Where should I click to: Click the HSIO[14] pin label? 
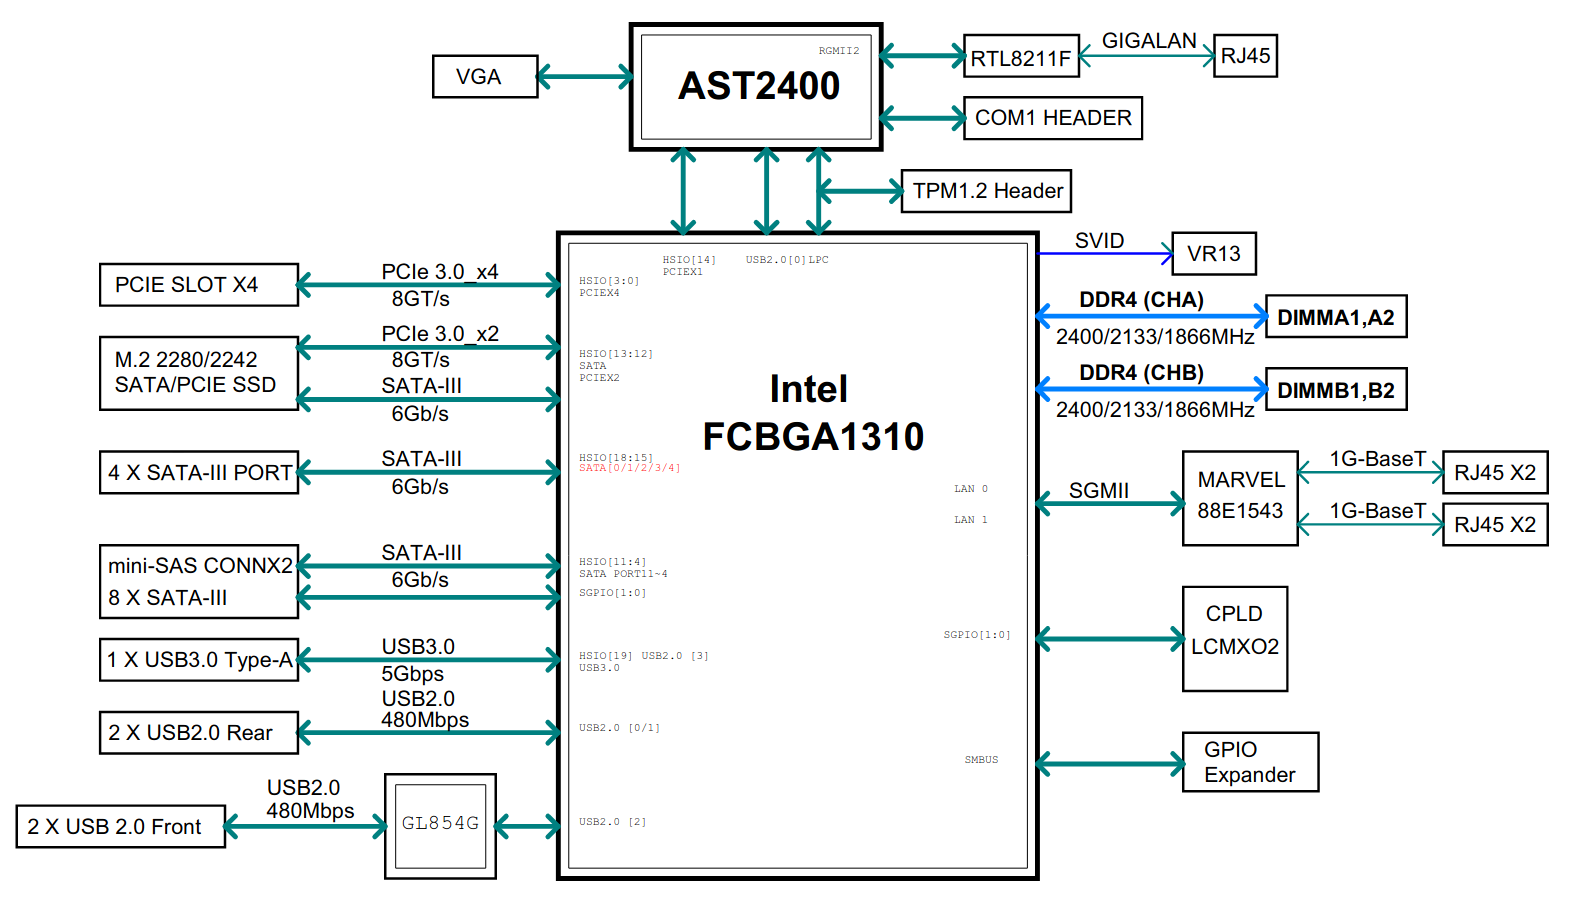coord(688,260)
